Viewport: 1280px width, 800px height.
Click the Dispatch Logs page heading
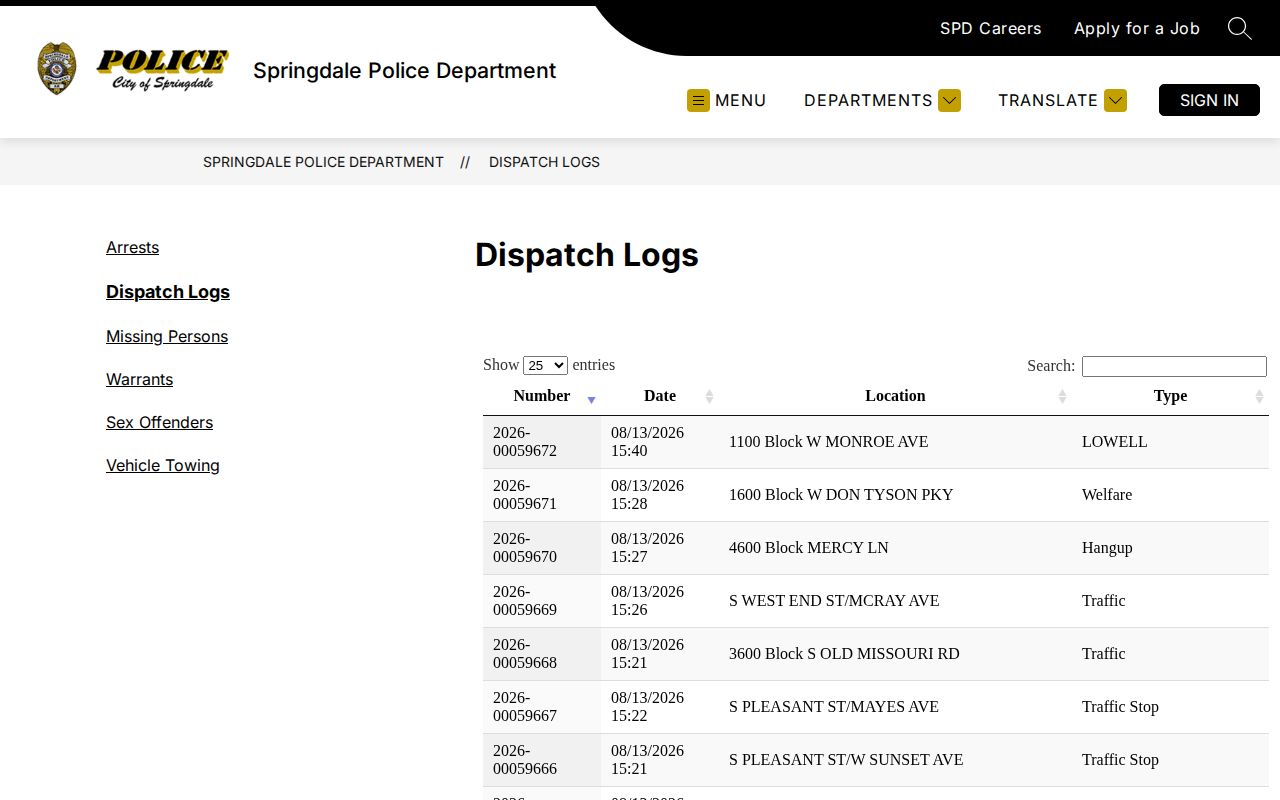coord(587,255)
